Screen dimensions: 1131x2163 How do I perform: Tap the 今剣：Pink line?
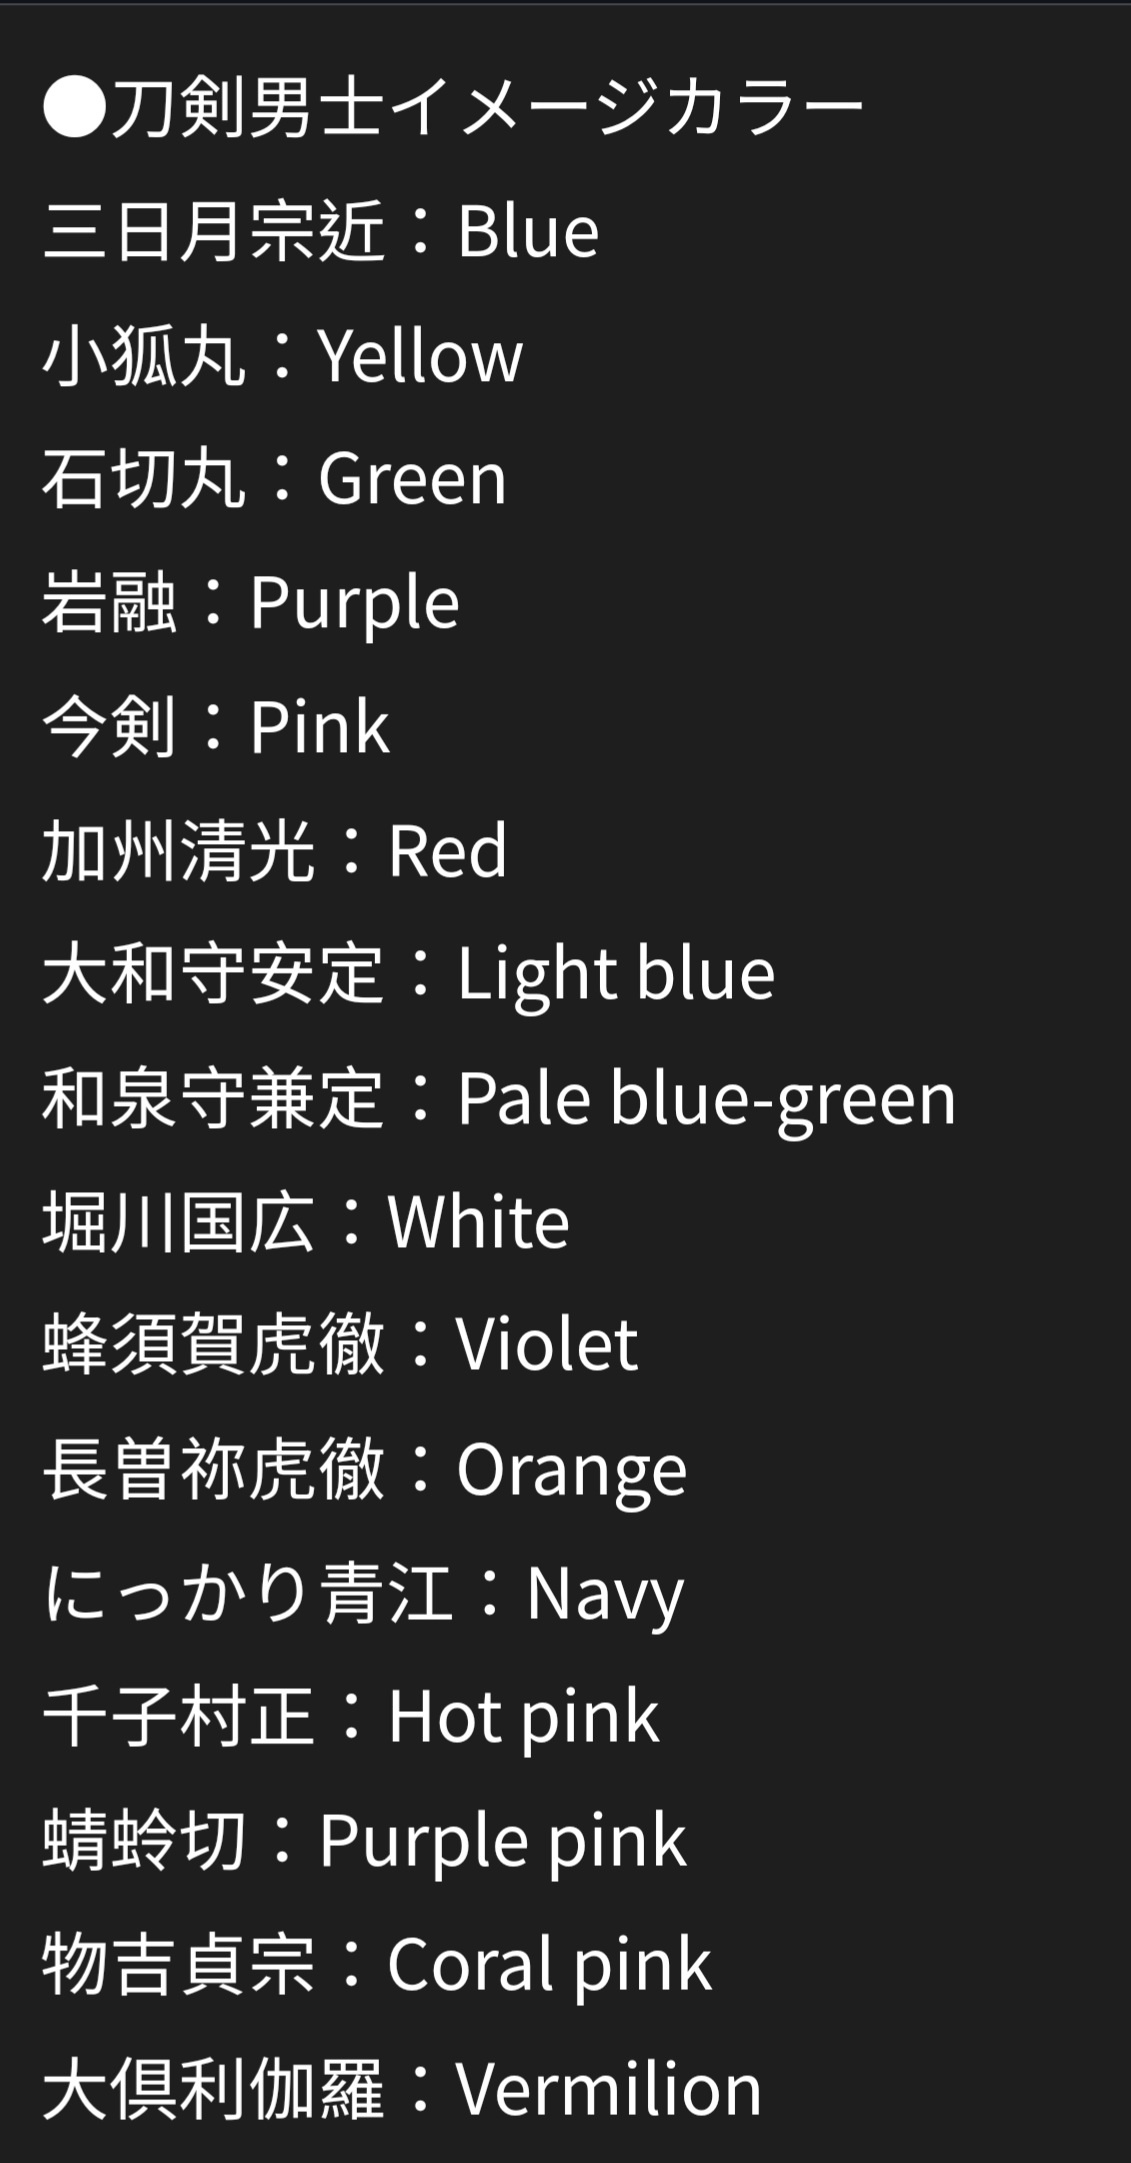click(x=216, y=726)
